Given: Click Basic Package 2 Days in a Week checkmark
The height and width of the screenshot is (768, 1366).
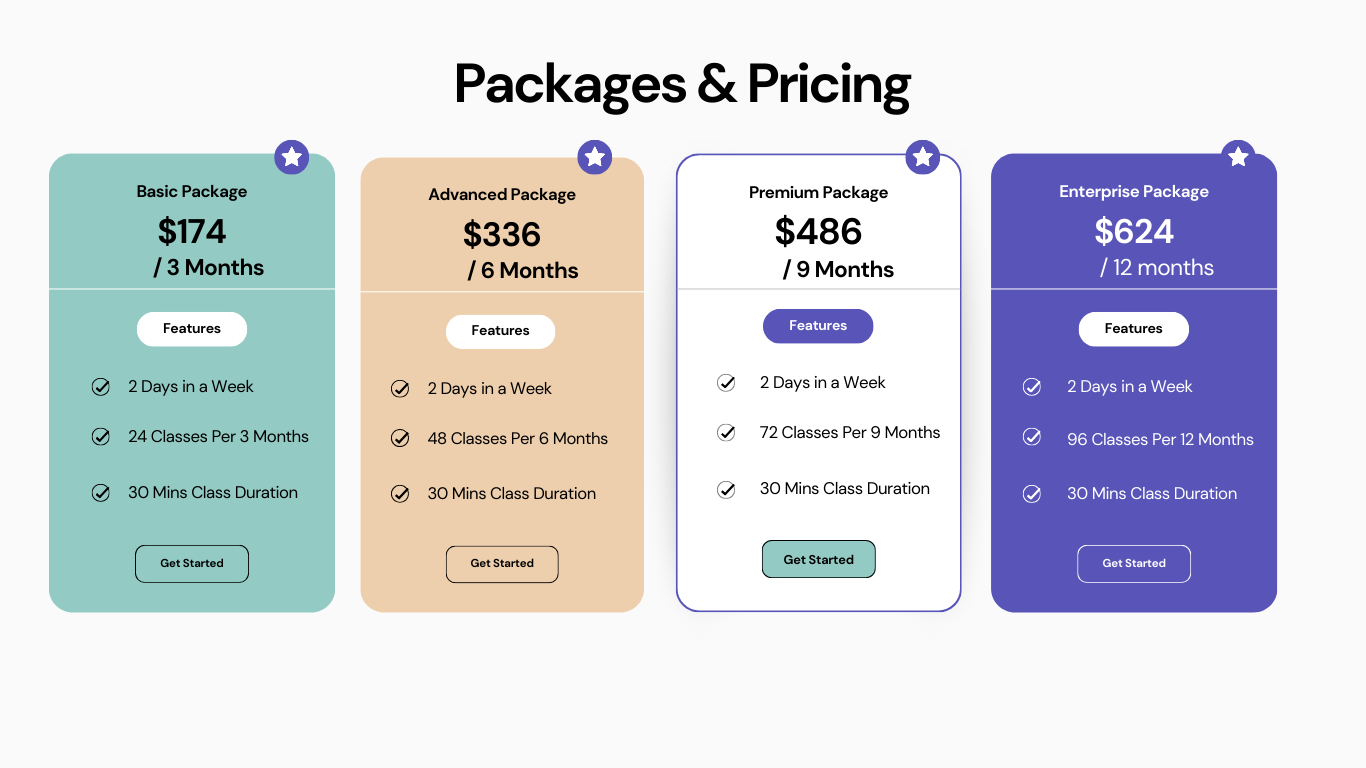Looking at the screenshot, I should [x=101, y=387].
